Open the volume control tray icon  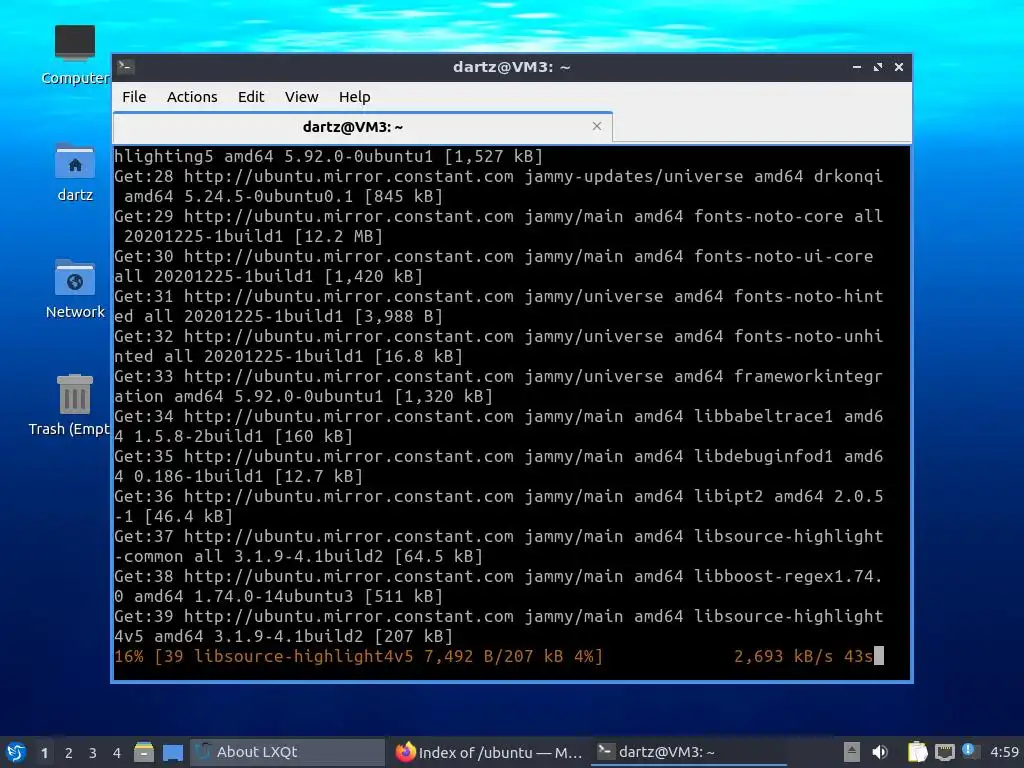[880, 752]
